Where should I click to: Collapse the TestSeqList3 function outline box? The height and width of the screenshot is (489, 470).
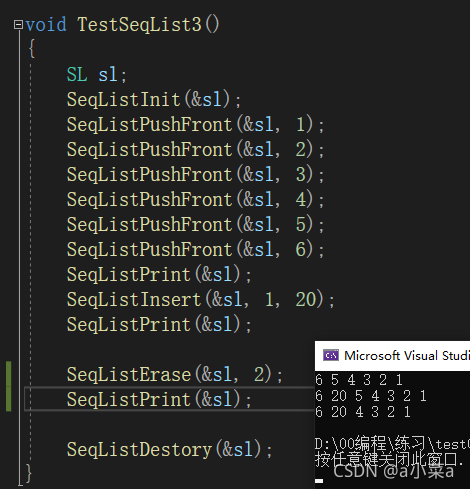(x=18, y=25)
